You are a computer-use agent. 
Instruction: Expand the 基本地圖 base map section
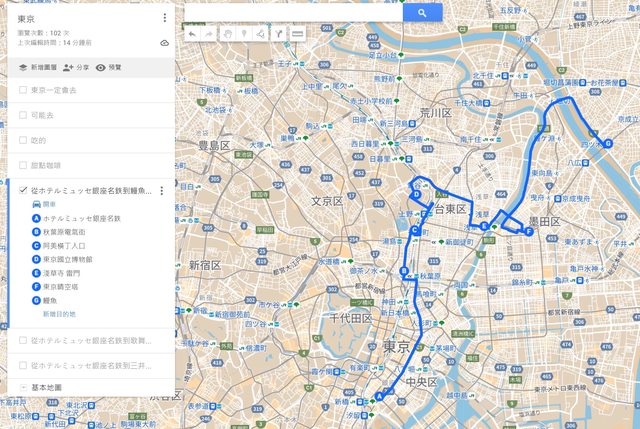click(23, 387)
